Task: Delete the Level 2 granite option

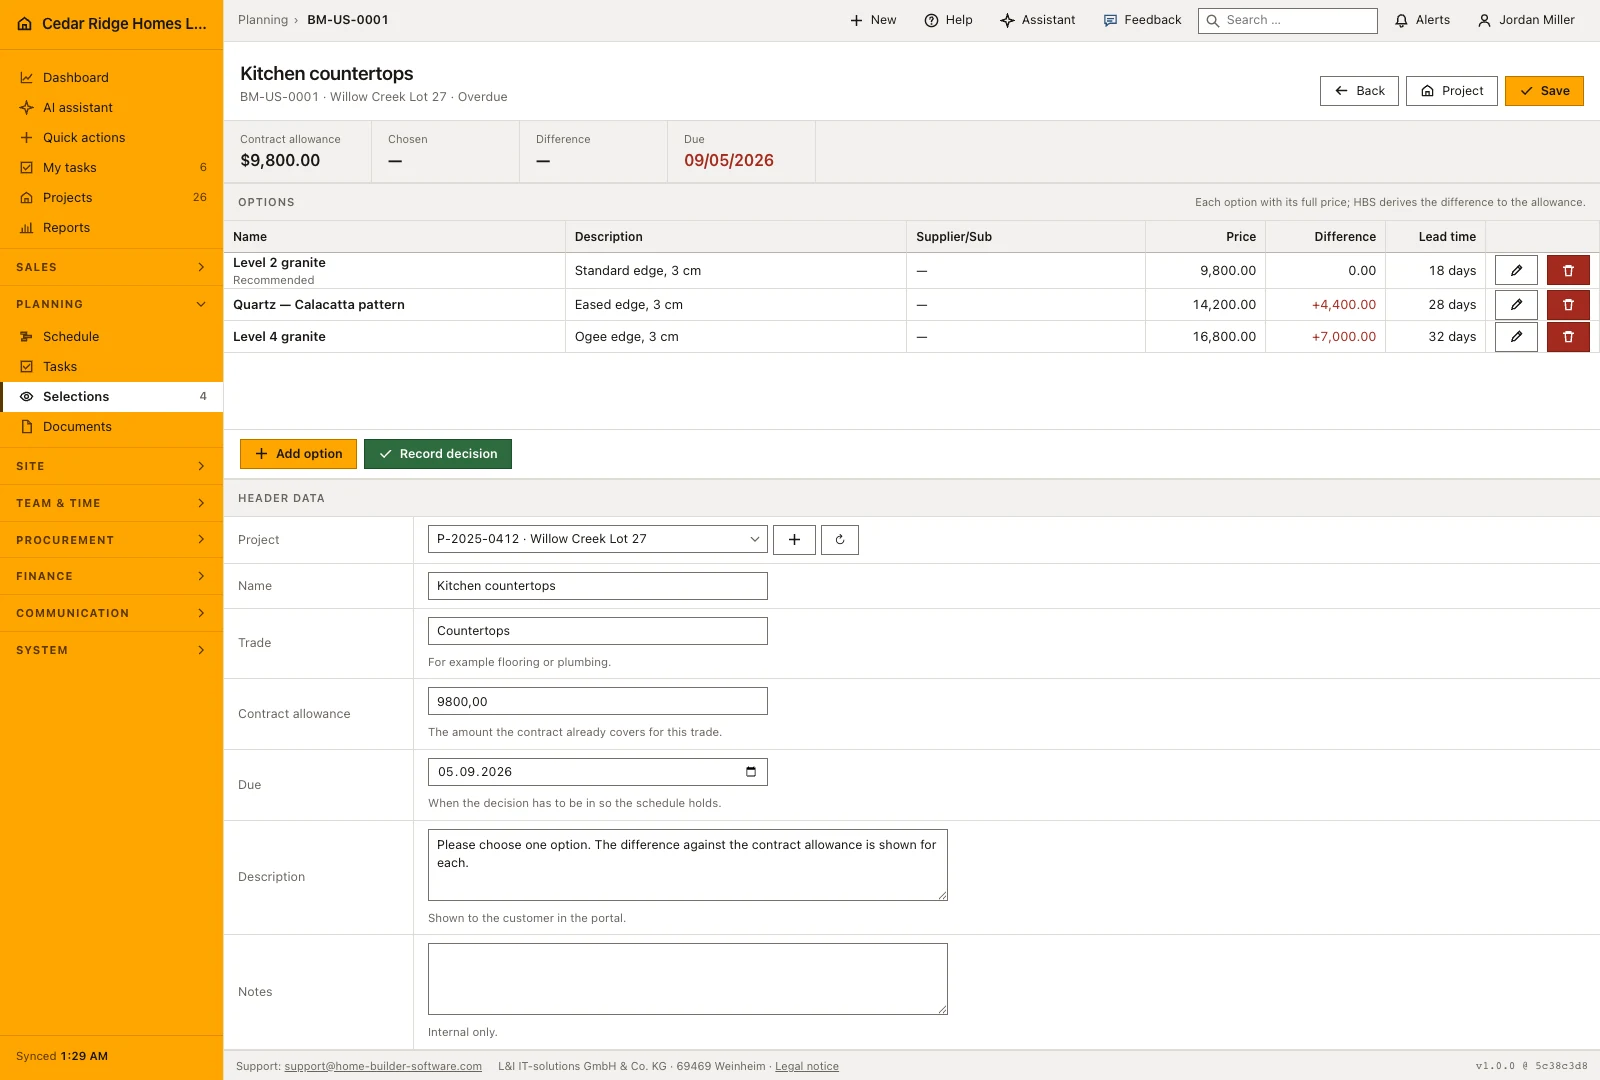Action: point(1568,271)
